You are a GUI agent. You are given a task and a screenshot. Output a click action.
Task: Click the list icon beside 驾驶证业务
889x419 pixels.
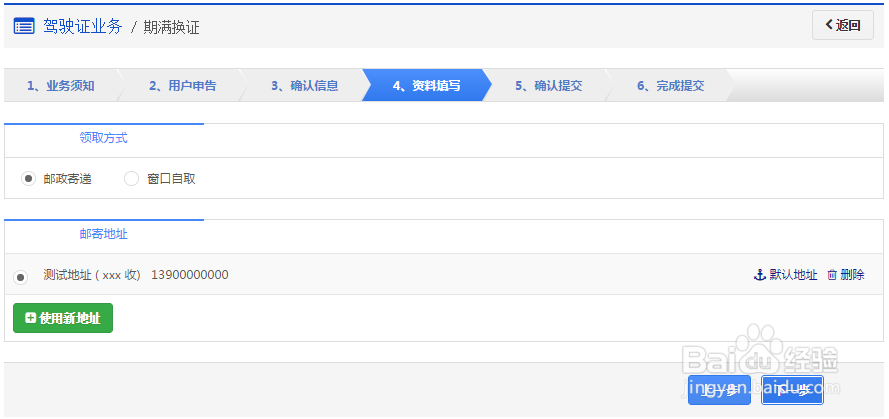[x=24, y=27]
